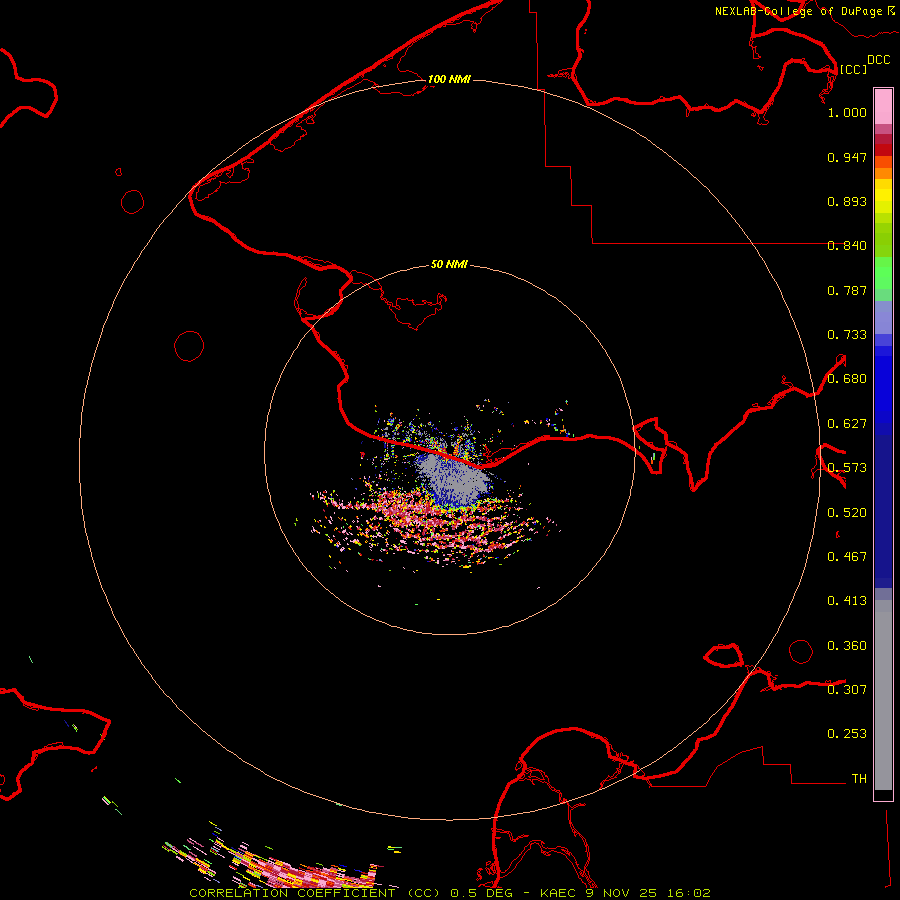900x900 pixels.
Task: Click the 0.520 color scale value
Action: pyautogui.click(x=847, y=513)
